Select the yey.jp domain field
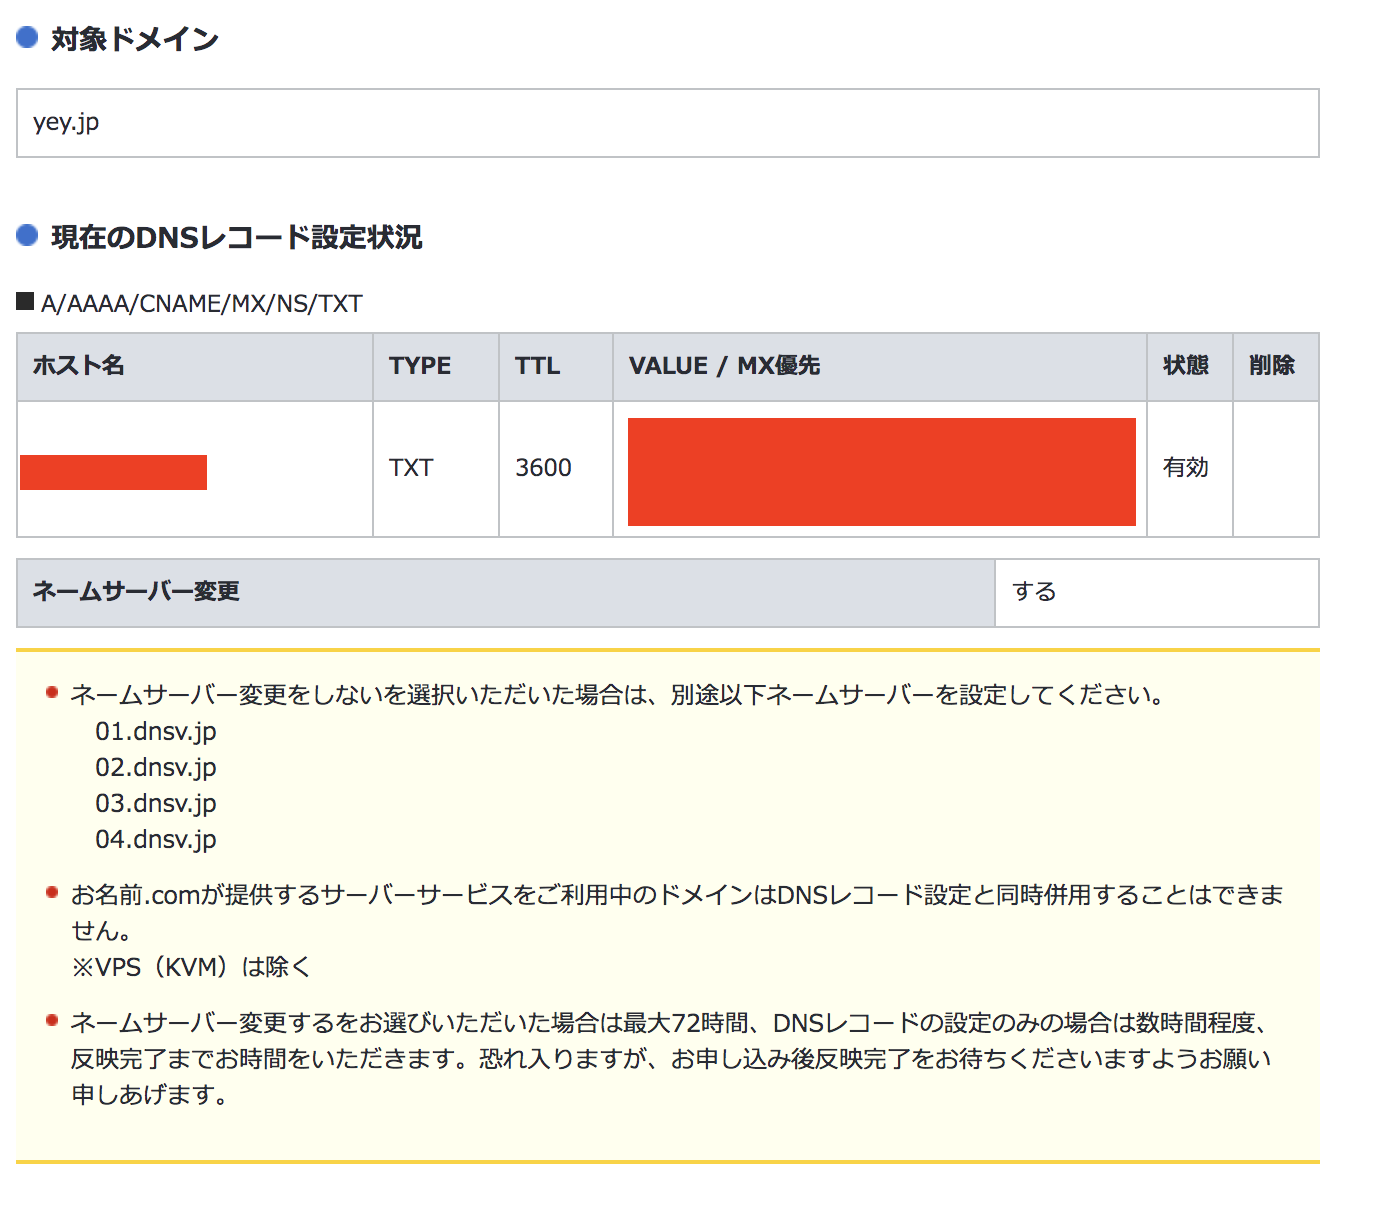This screenshot has height=1220, width=1384. pyautogui.click(x=667, y=123)
